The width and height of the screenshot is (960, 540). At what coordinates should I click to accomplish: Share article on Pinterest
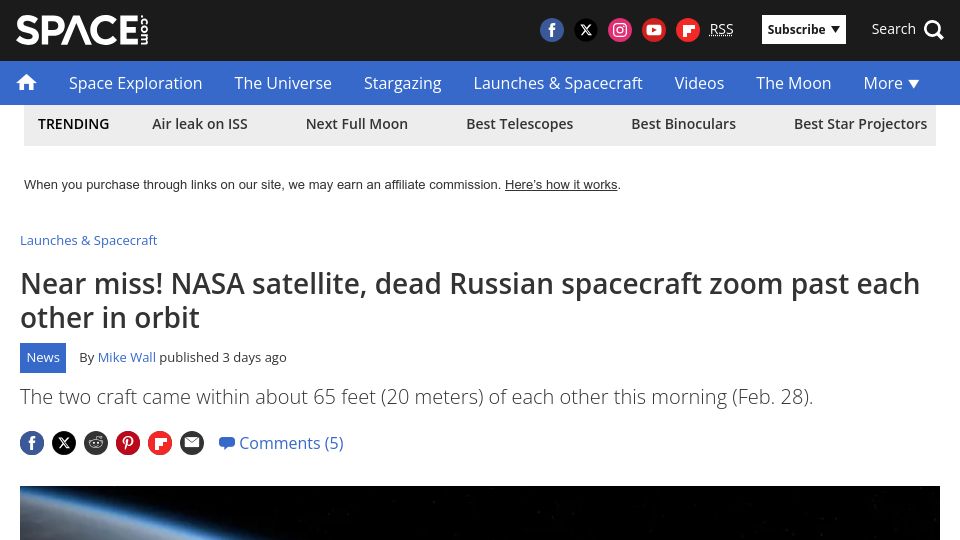pos(128,443)
